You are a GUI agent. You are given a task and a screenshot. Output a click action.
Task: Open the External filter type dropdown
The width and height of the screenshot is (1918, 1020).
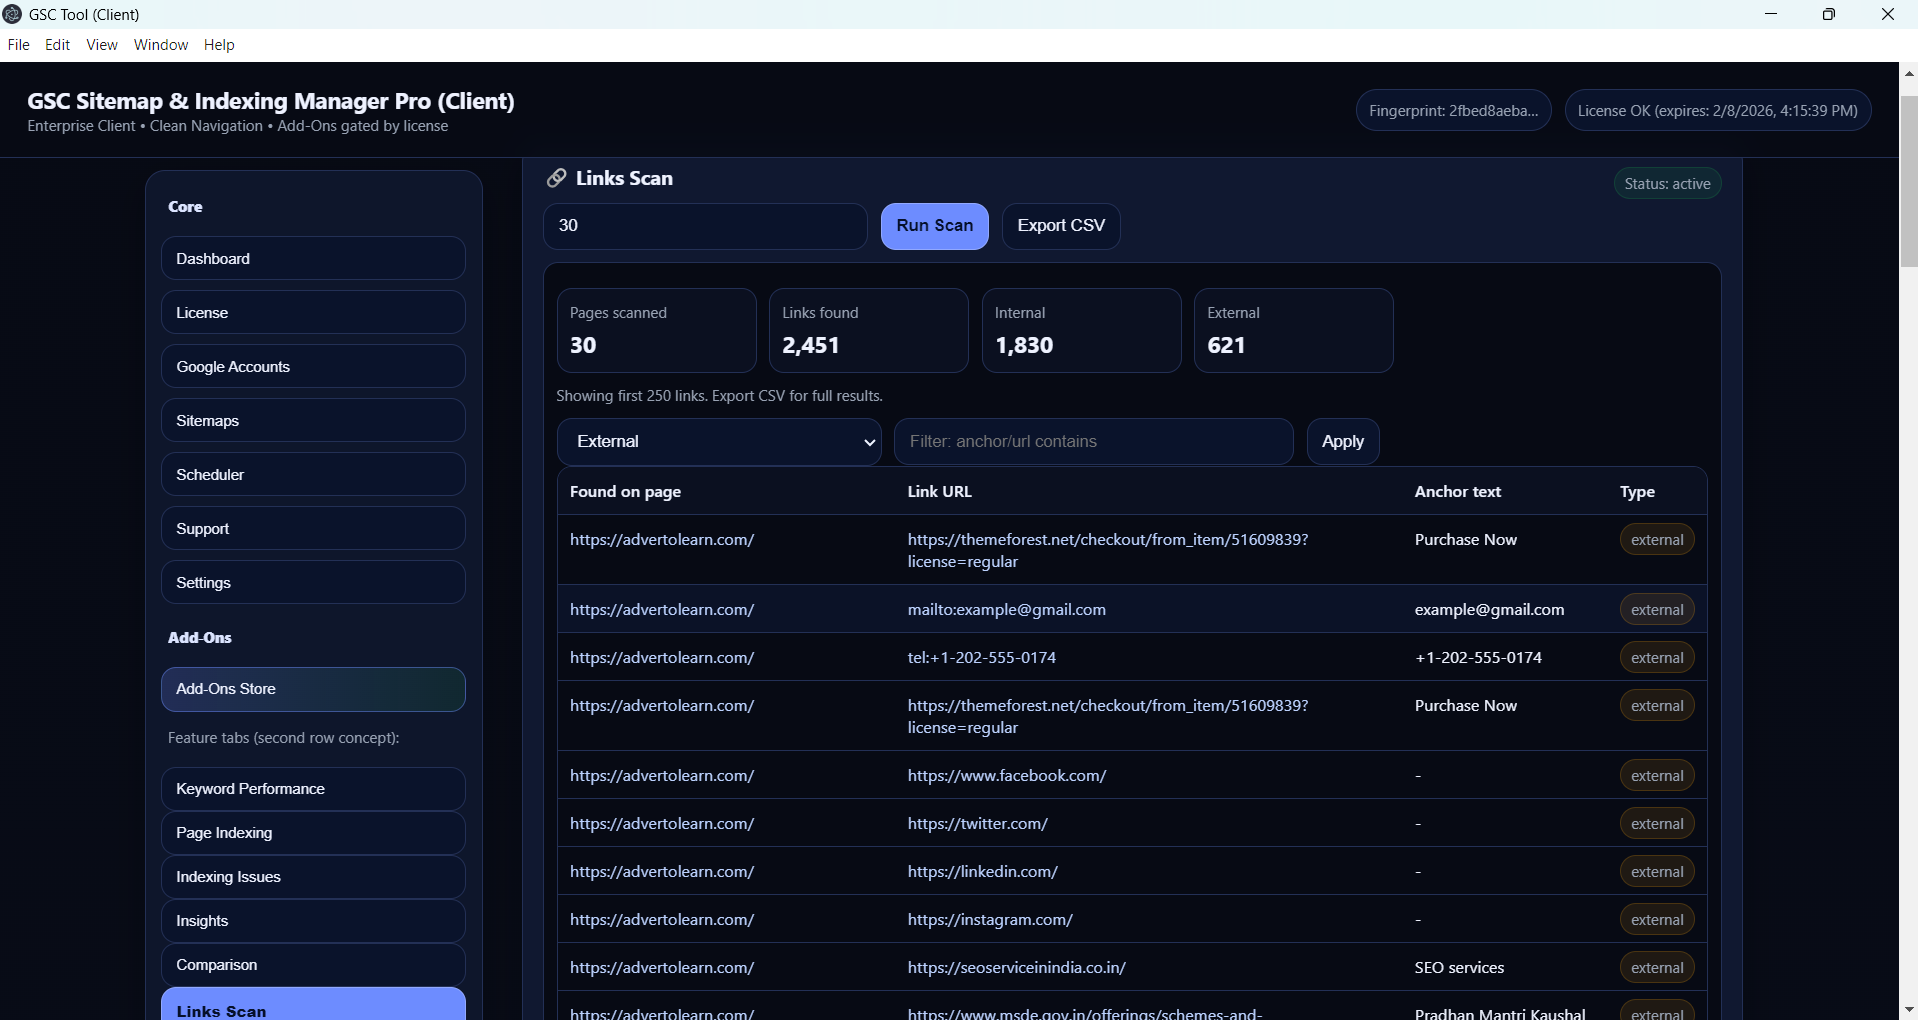(x=718, y=441)
